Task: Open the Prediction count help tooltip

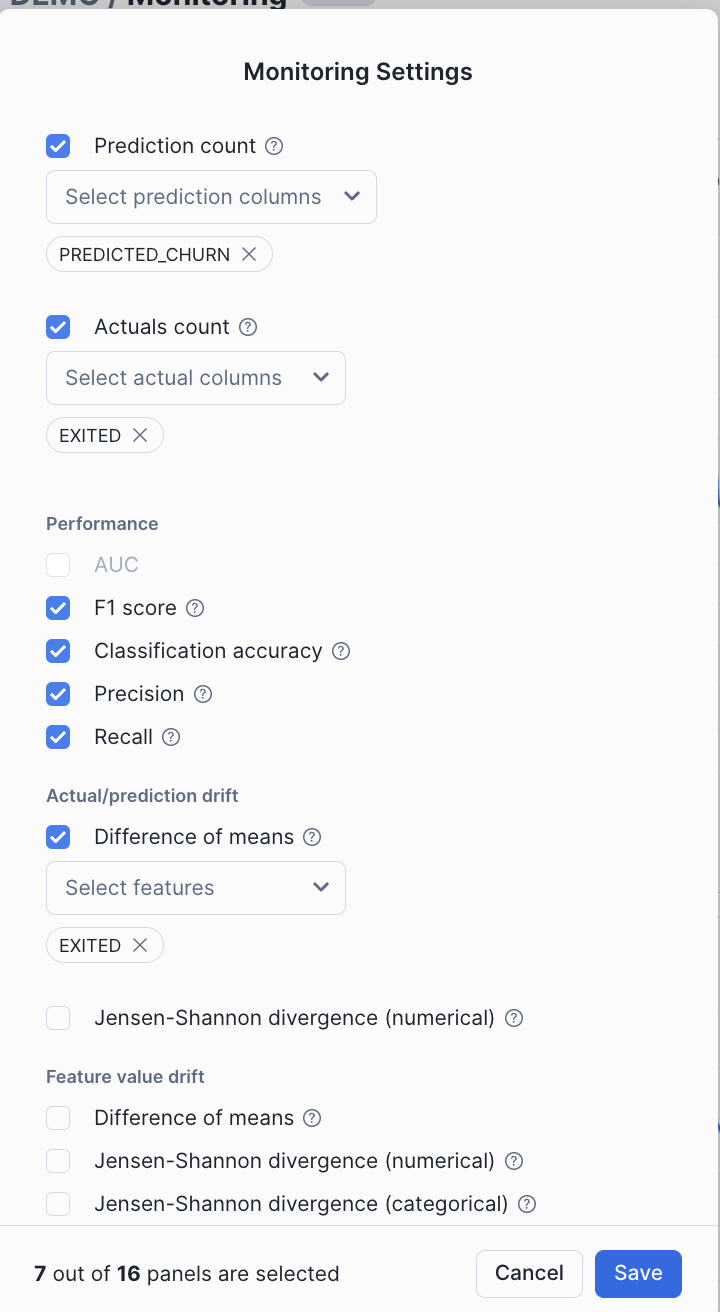Action: coord(274,146)
